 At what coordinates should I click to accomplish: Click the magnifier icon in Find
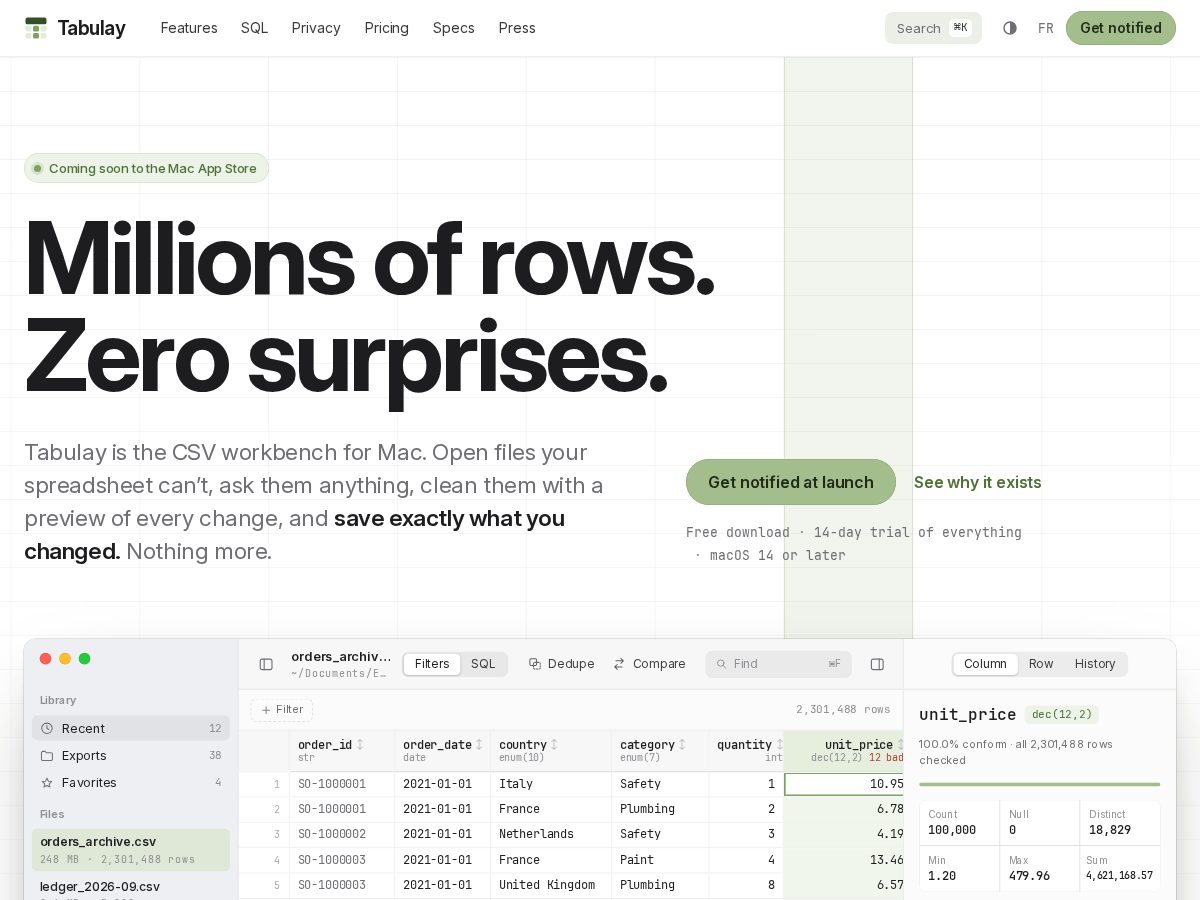click(x=721, y=664)
